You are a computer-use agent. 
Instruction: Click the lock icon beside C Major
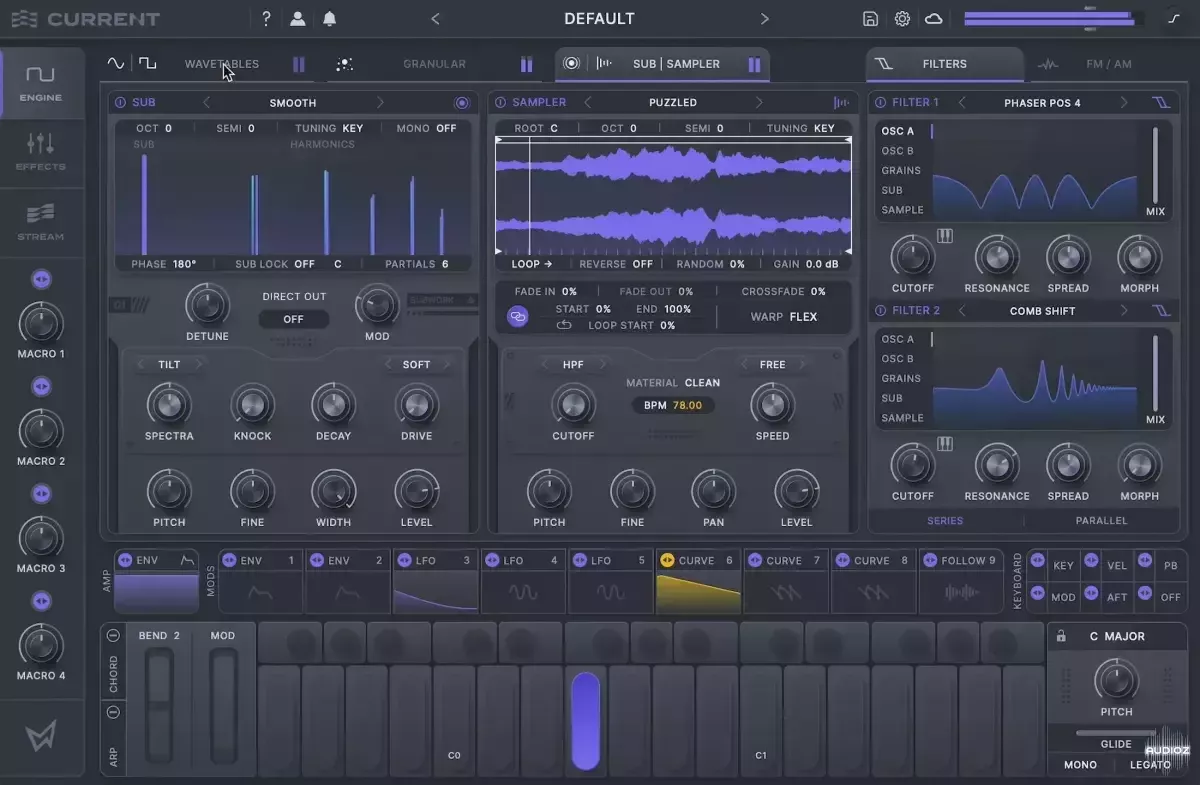click(1061, 636)
